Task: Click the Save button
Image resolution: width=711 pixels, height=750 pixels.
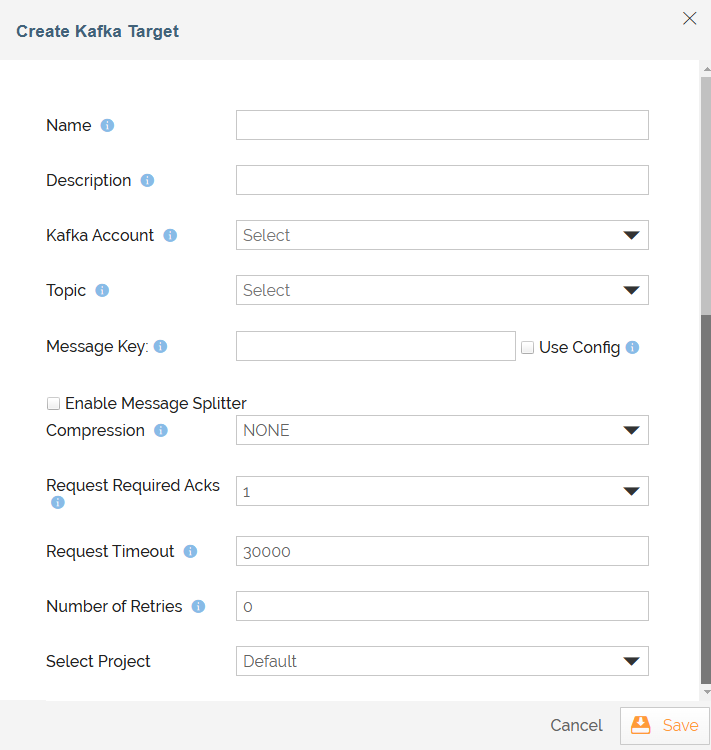Action: [665, 726]
